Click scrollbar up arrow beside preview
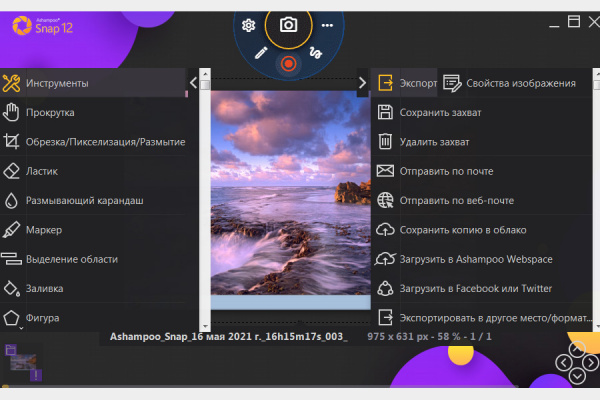 click(x=205, y=74)
